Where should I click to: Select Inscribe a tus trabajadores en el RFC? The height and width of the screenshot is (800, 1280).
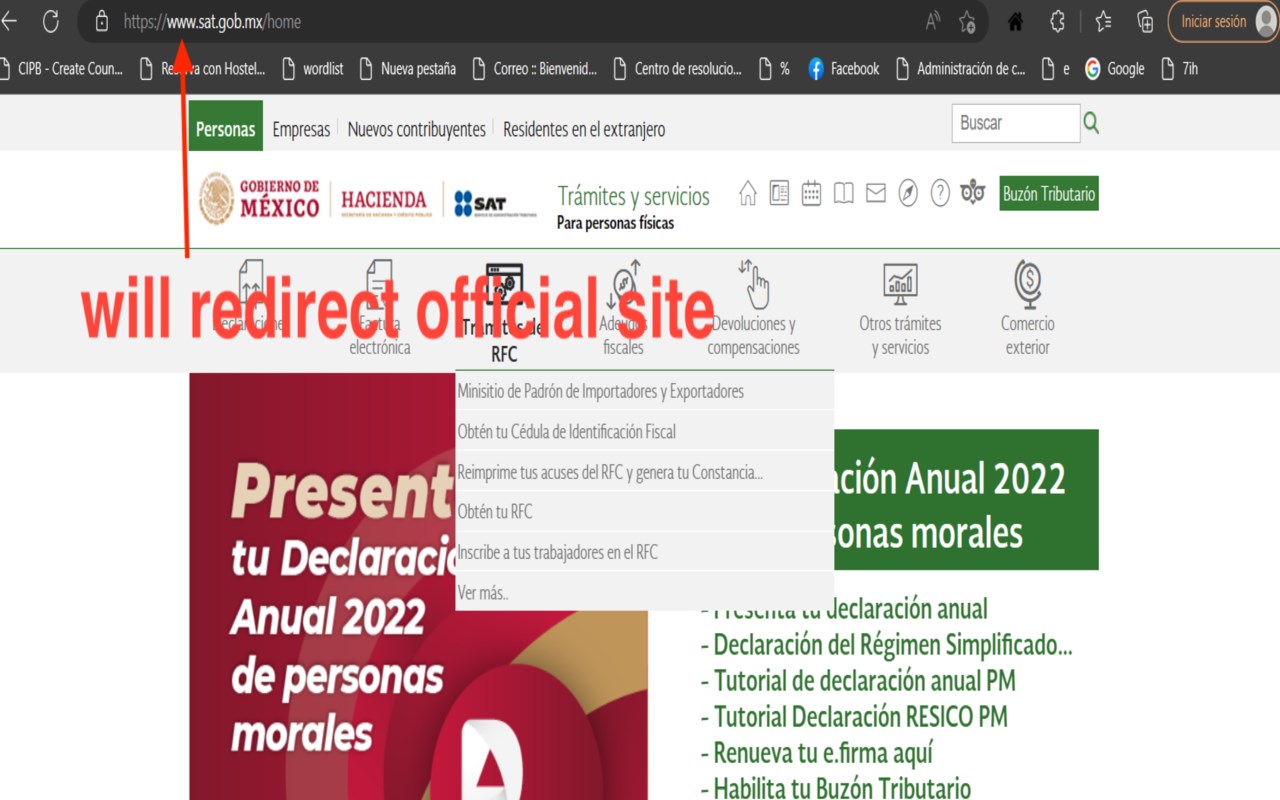pos(644,552)
